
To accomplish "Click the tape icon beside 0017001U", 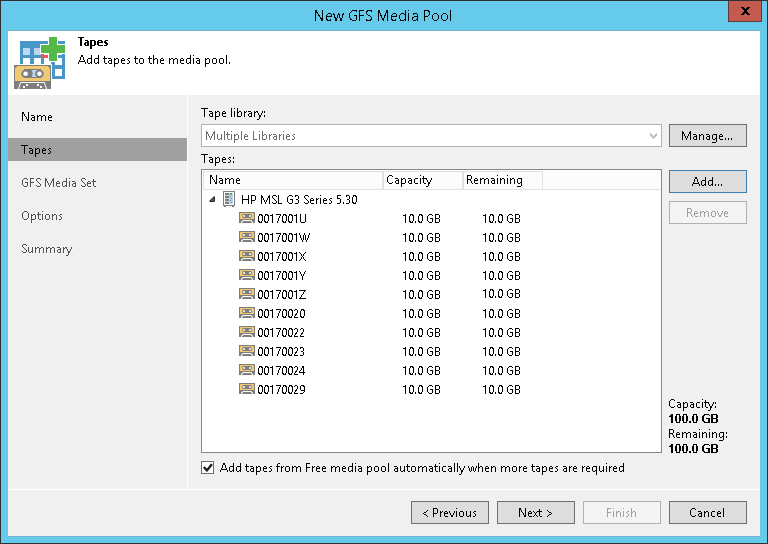I will (x=247, y=218).
